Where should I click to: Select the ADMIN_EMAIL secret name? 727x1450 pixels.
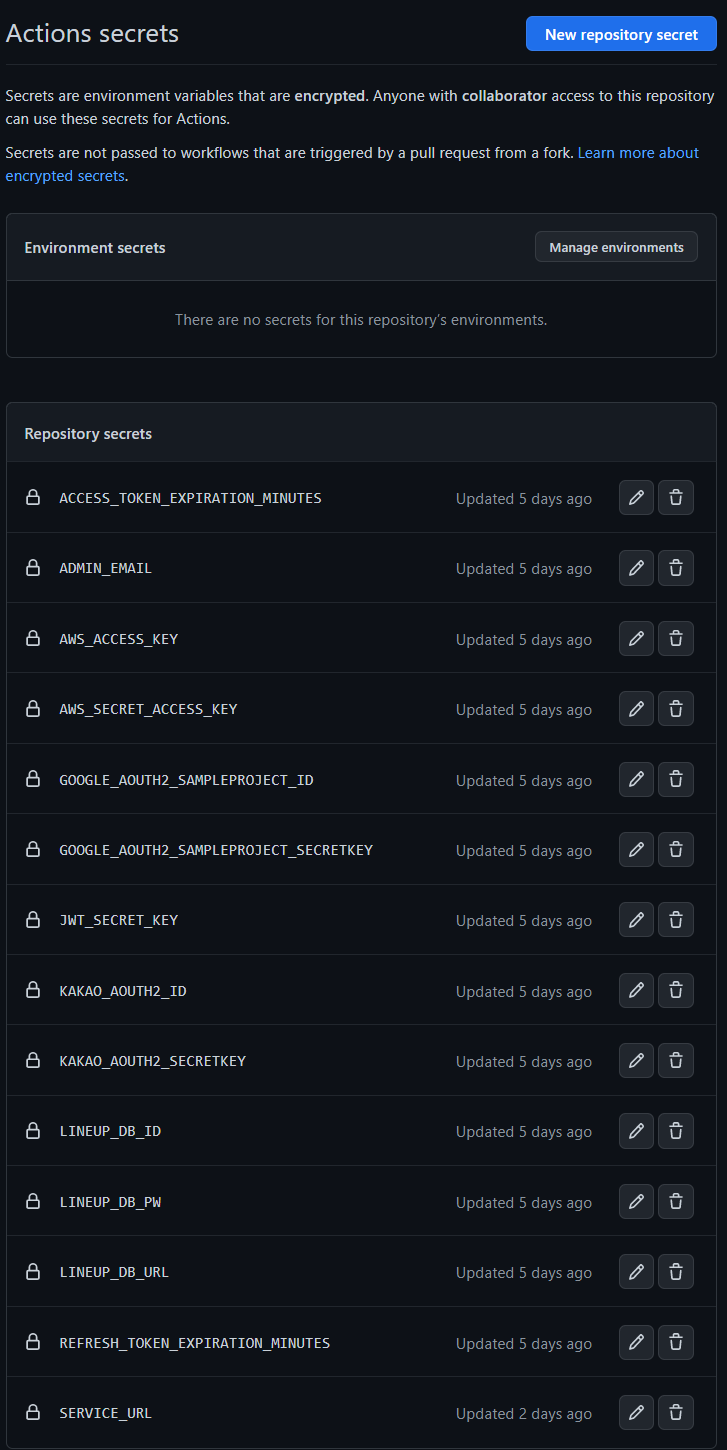click(105, 568)
